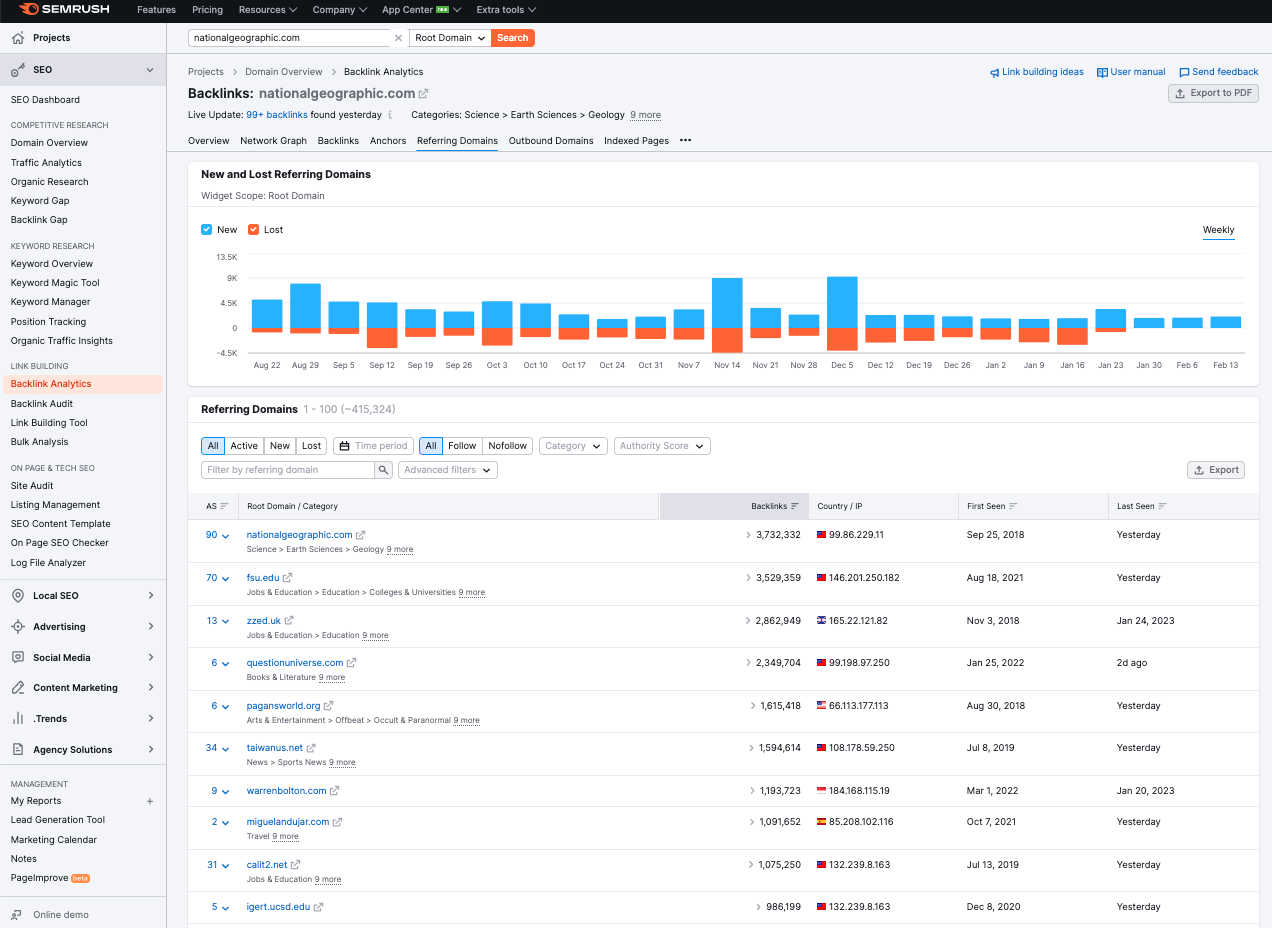Open Backlink Audit in sidebar
Screen dimensions: 1272x928
42,404
